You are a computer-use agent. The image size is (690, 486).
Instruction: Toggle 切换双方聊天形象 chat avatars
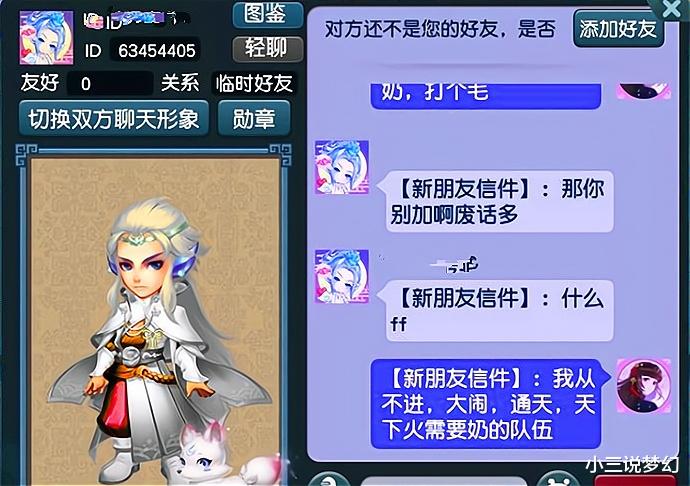point(114,119)
